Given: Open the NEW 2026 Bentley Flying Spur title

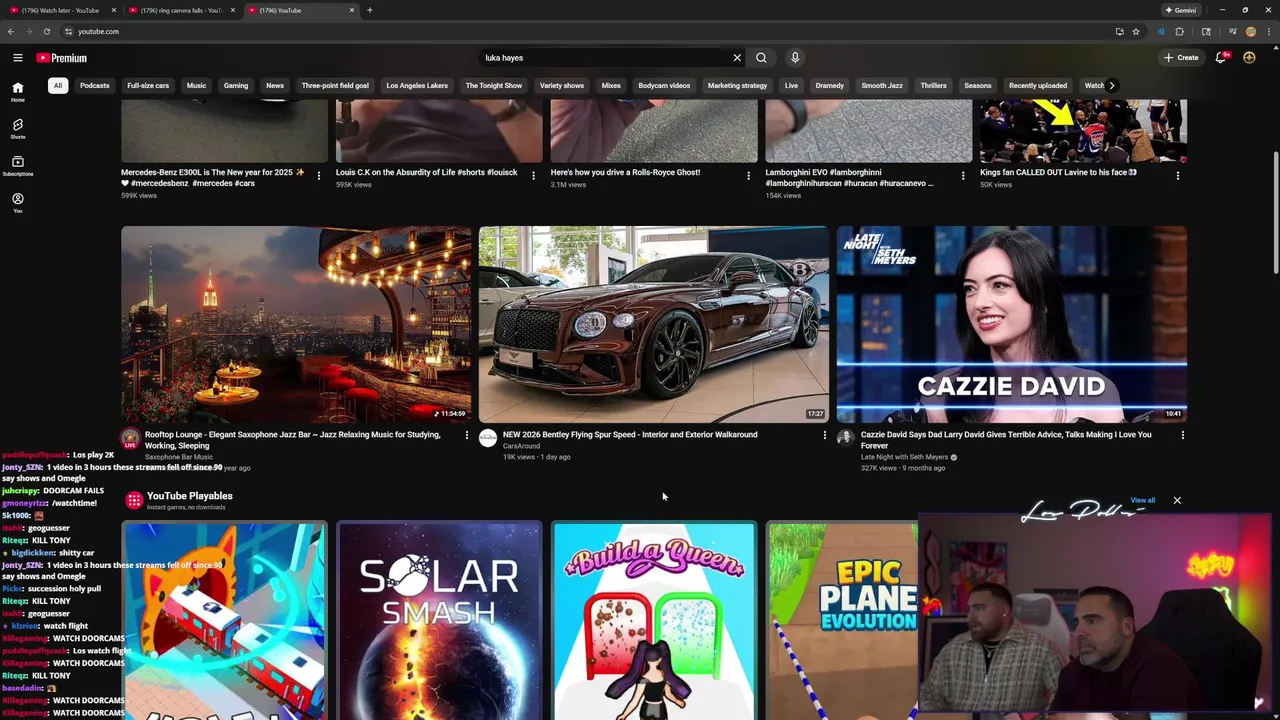Looking at the screenshot, I should (x=630, y=435).
